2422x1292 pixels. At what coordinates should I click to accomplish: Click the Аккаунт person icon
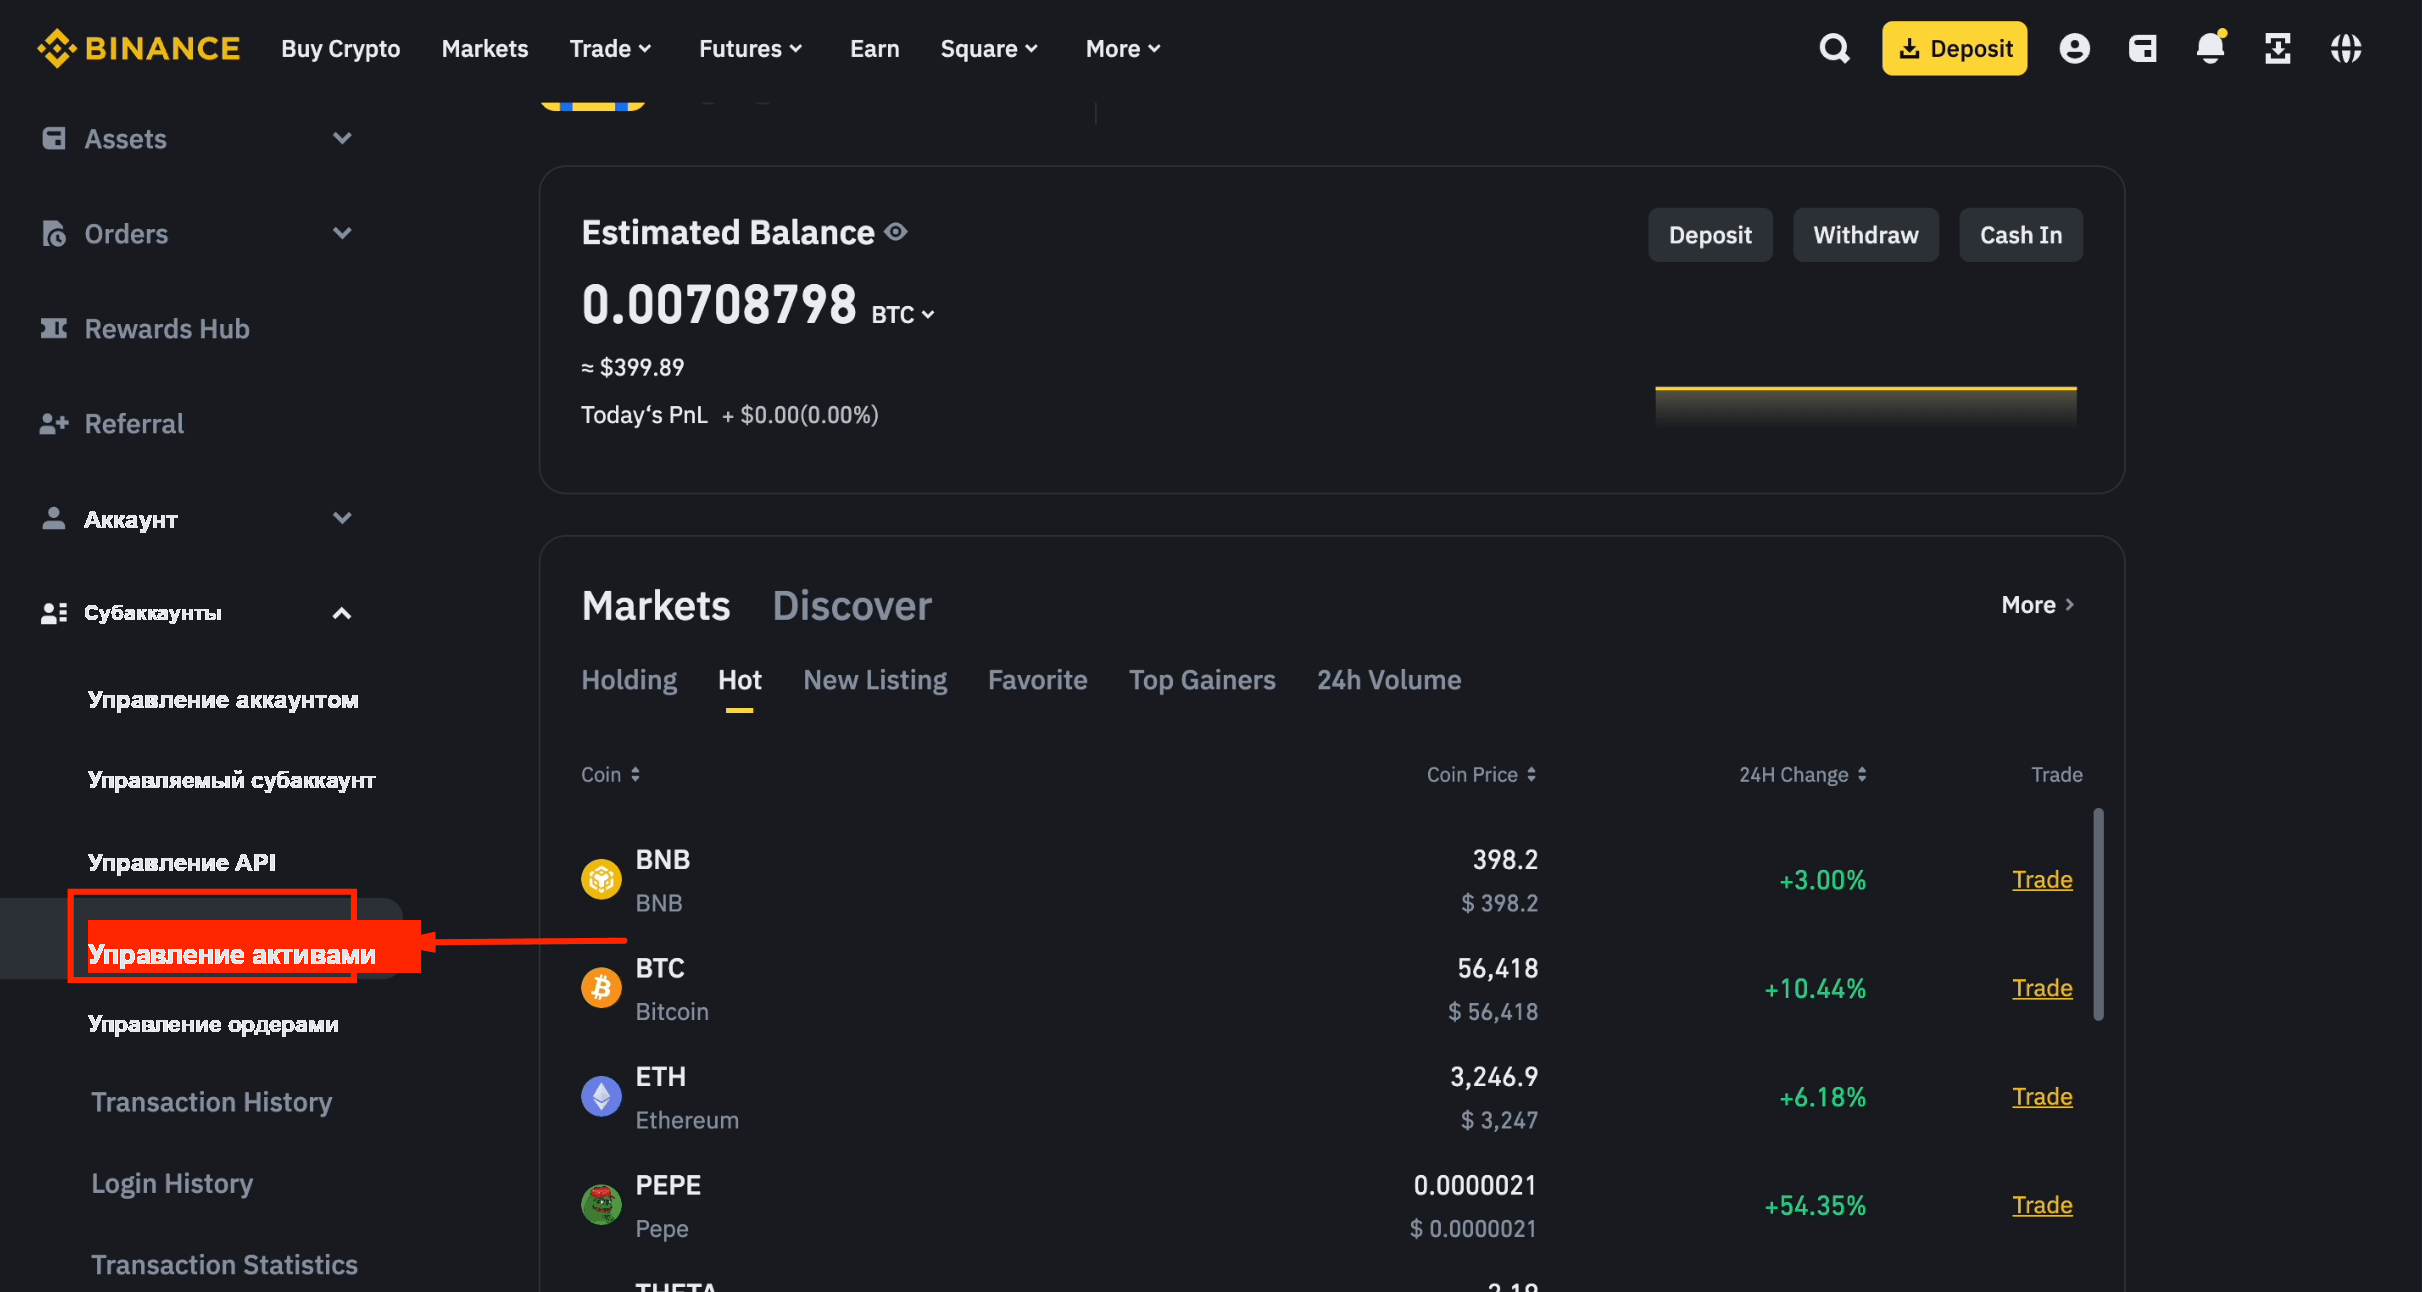pyautogui.click(x=54, y=518)
